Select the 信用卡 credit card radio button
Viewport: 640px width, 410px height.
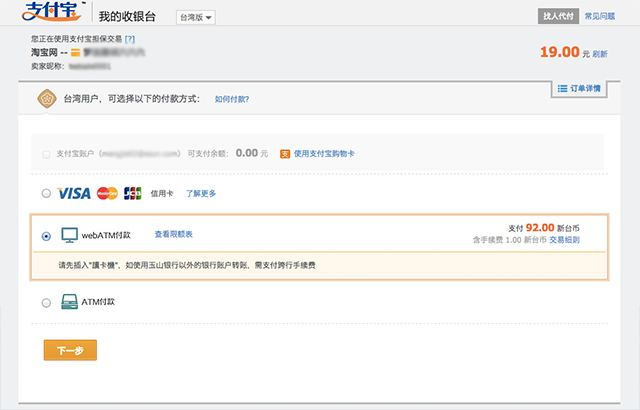pos(46,193)
